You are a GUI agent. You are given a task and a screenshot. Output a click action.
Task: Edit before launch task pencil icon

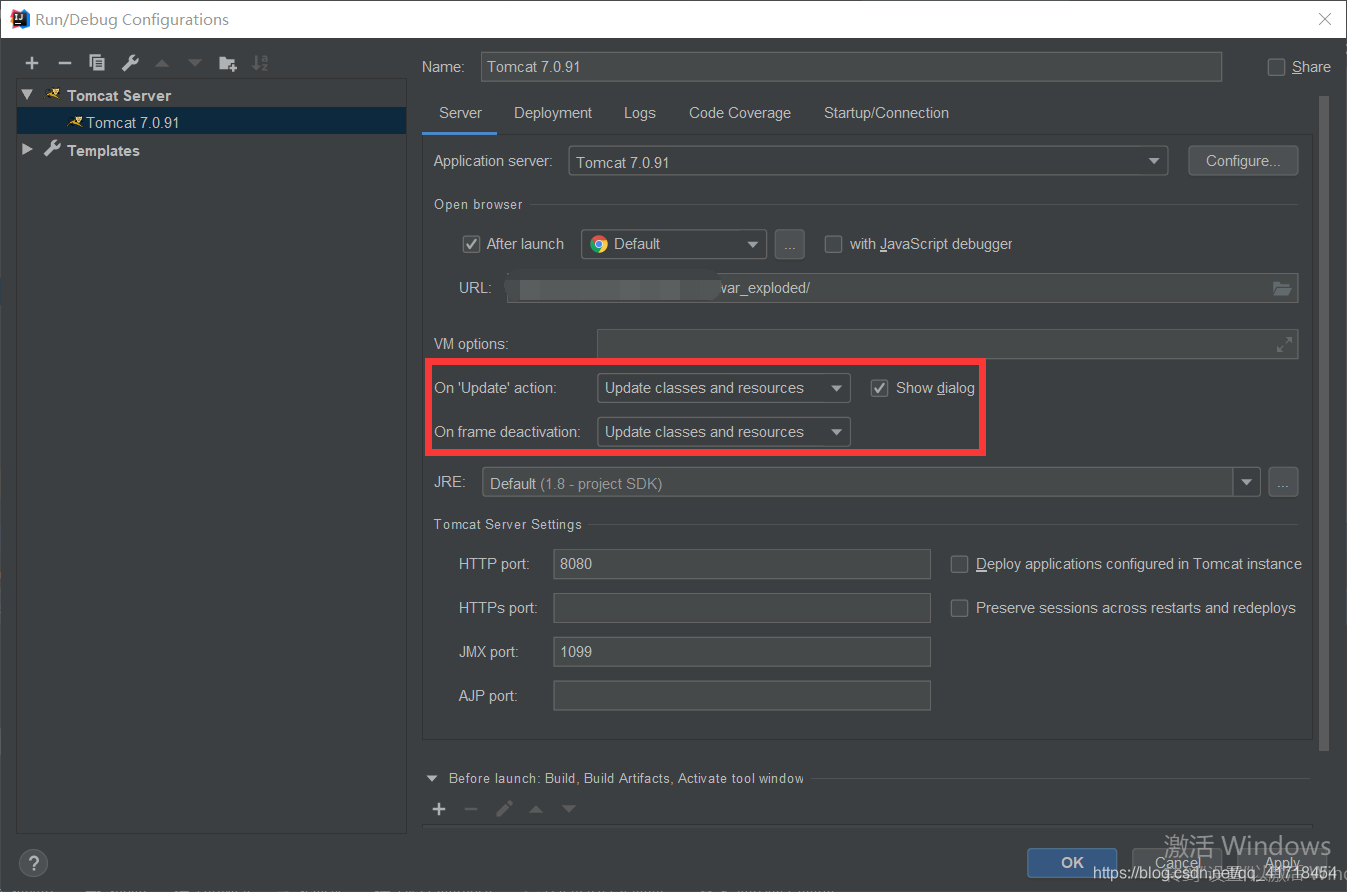[x=504, y=808]
